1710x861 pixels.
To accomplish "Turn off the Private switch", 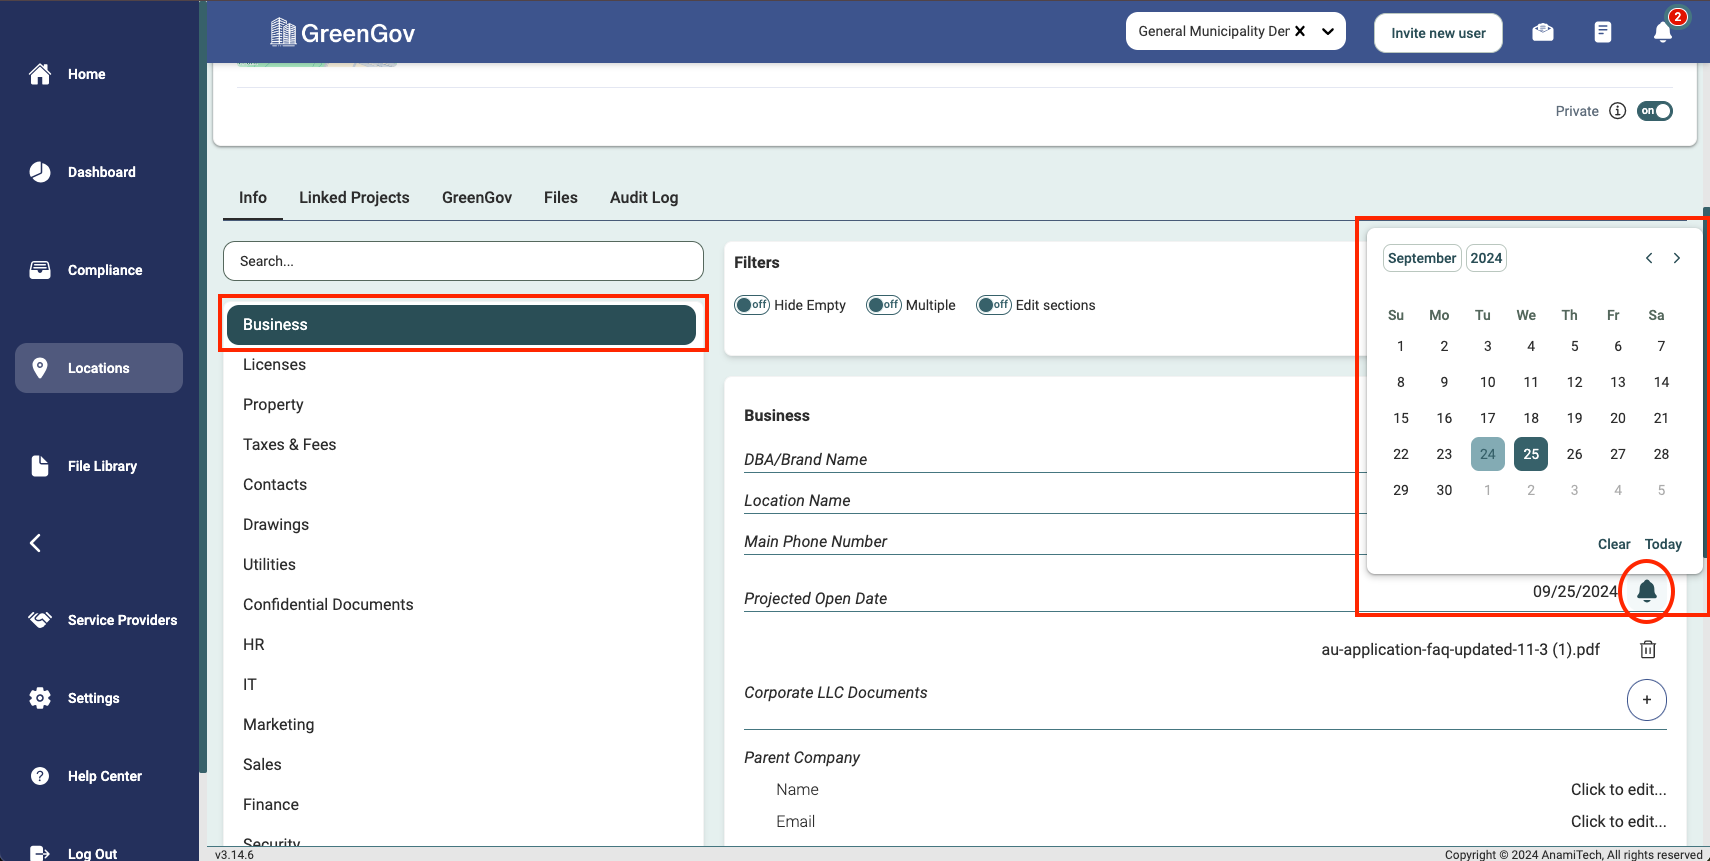I will (x=1655, y=111).
